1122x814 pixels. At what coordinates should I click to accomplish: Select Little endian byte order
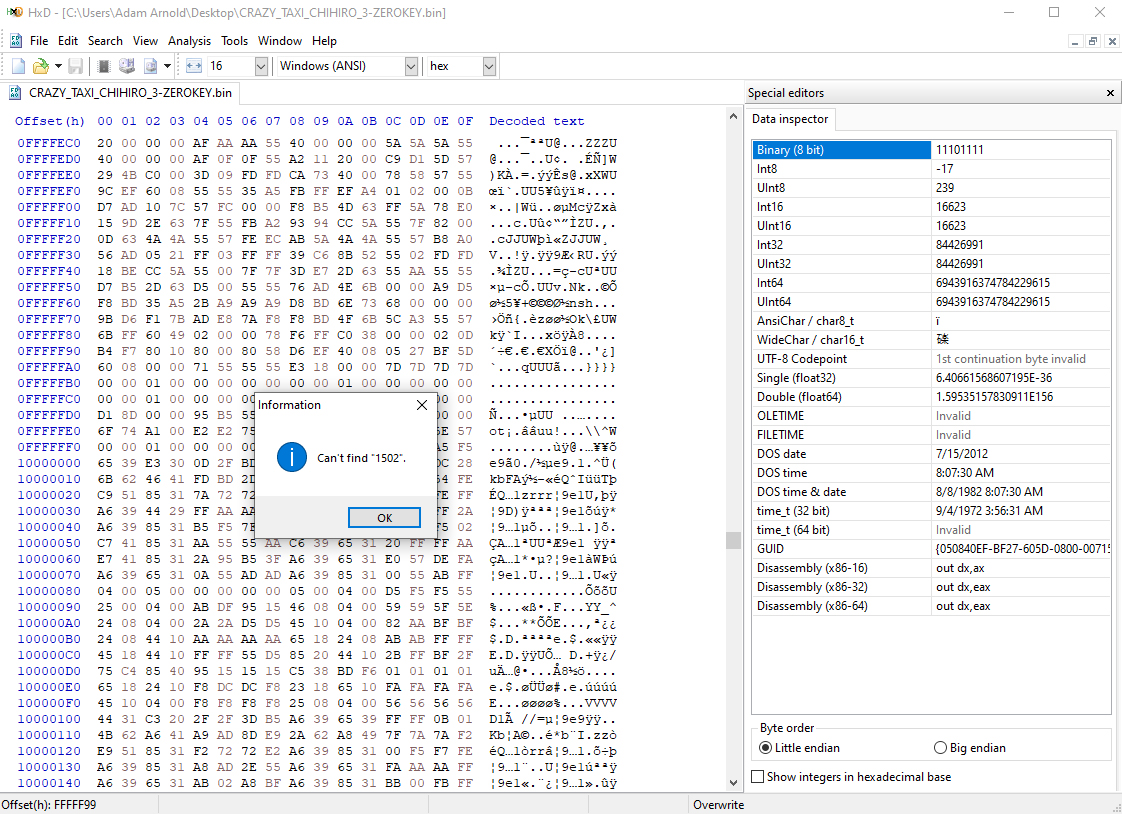pos(799,747)
